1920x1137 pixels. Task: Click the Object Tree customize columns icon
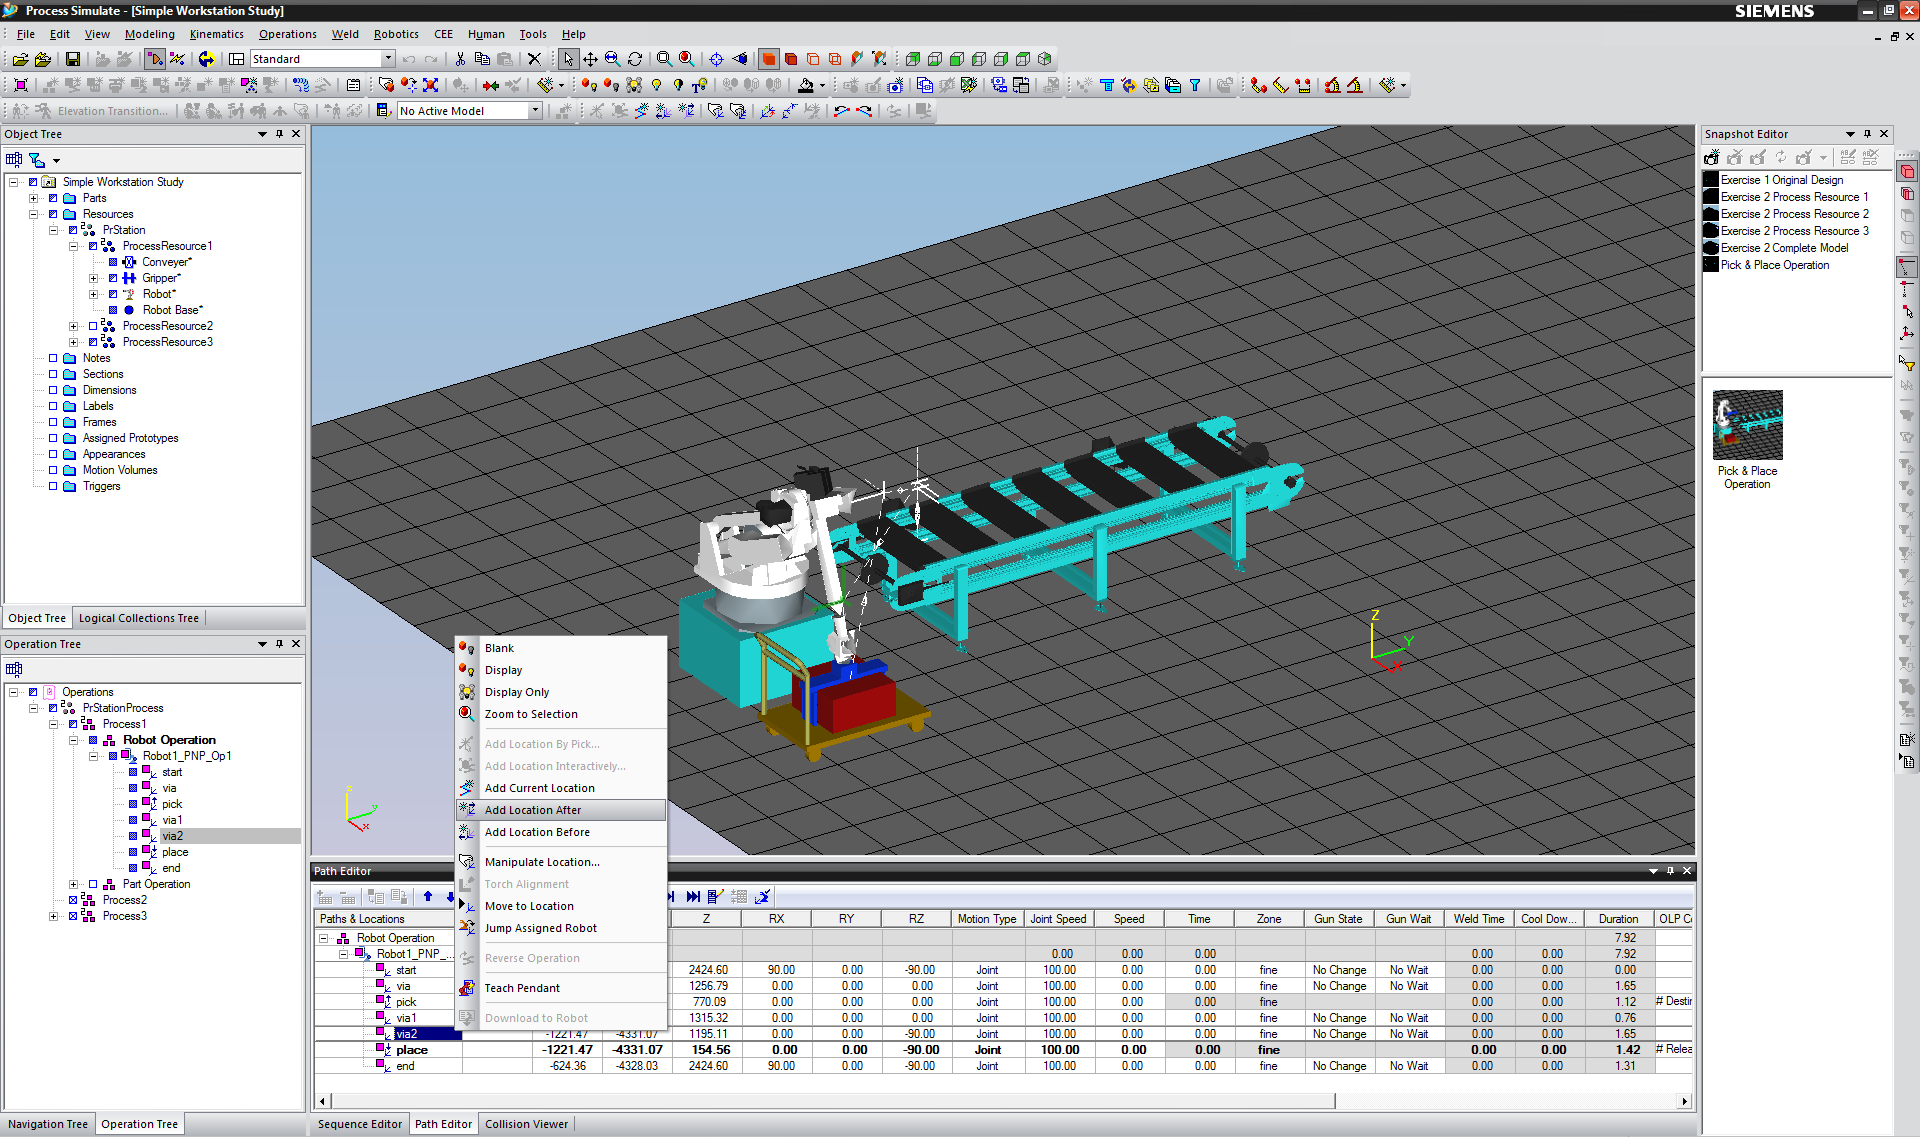pos(14,159)
